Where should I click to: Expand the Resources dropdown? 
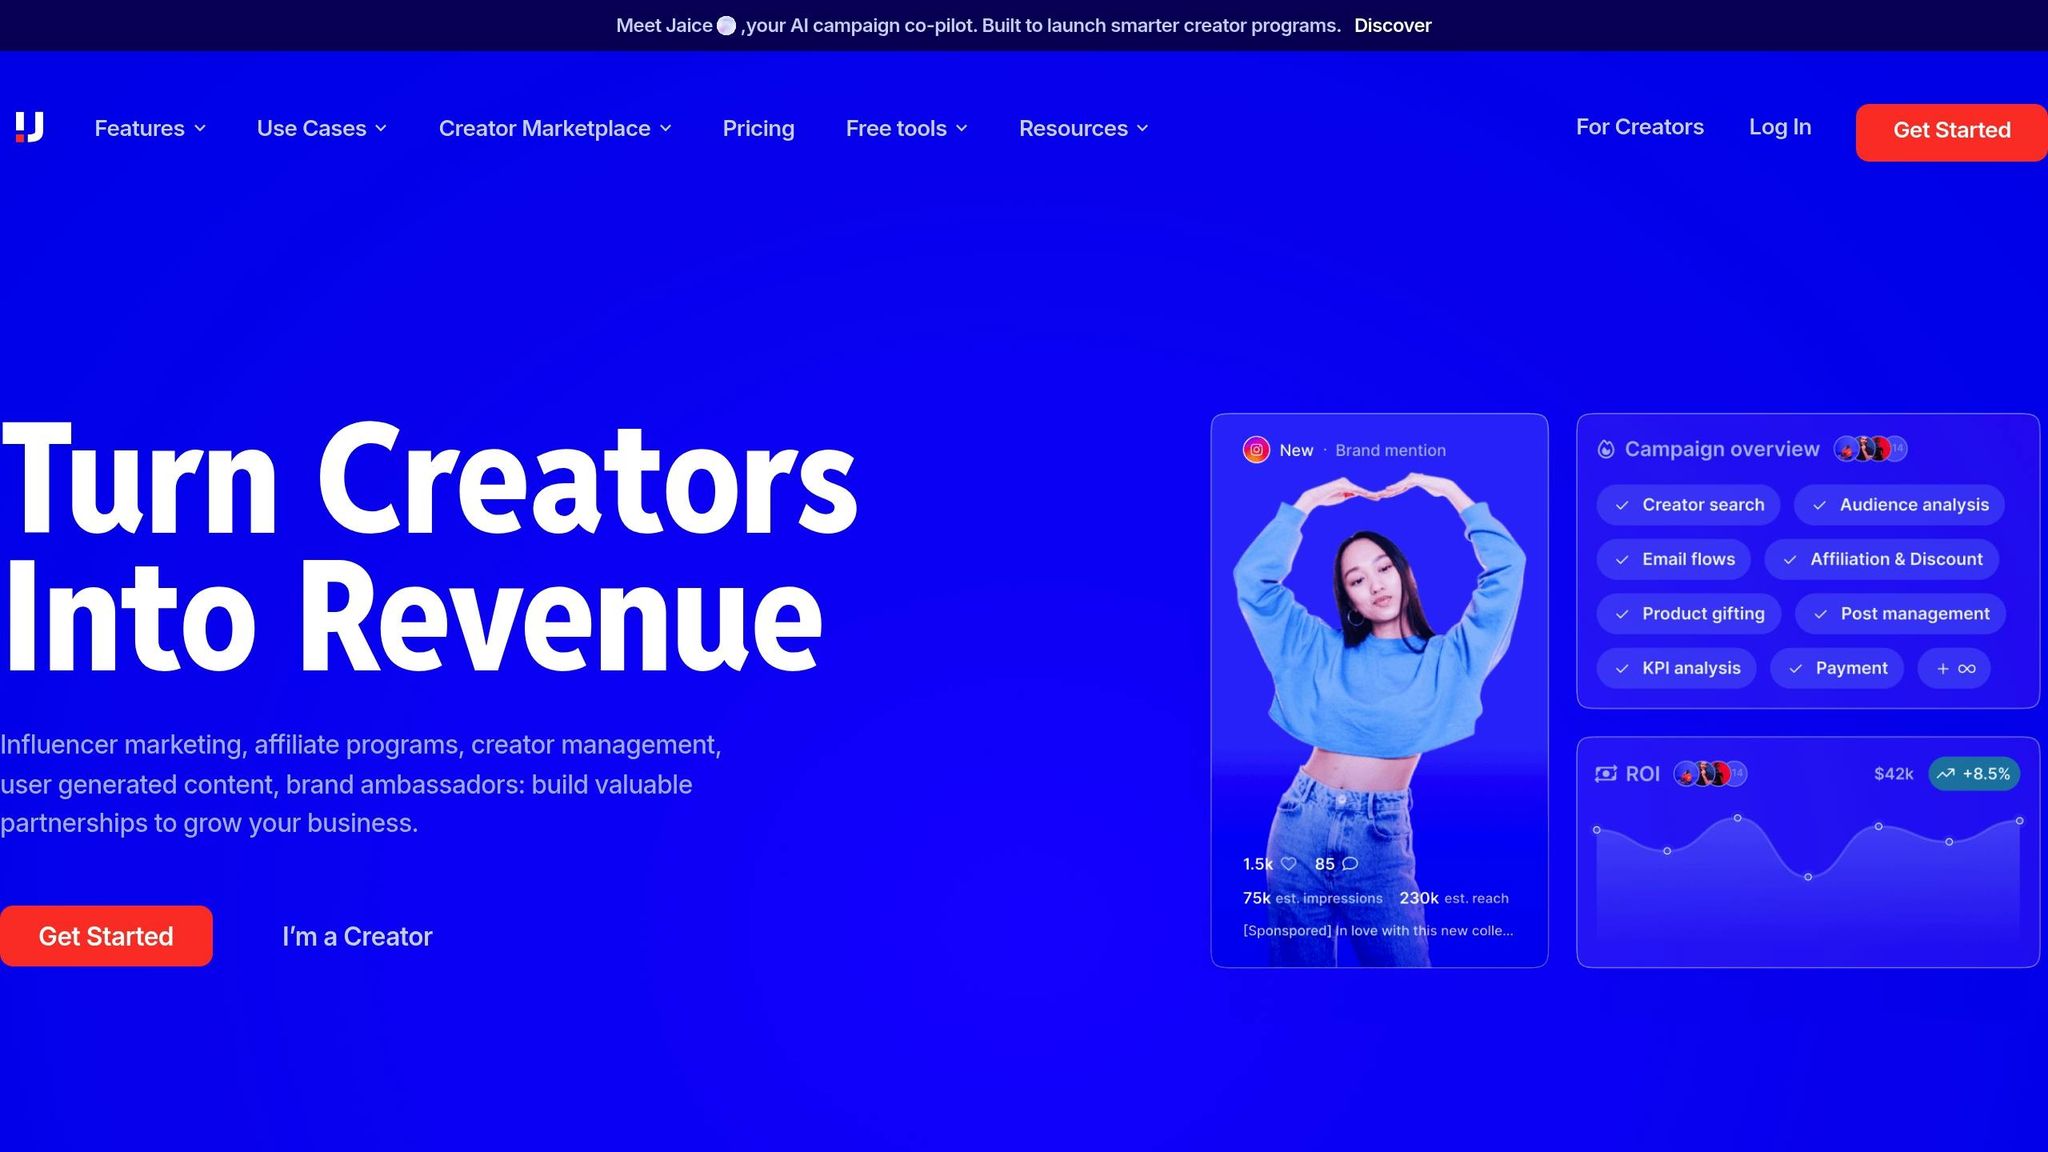(1083, 128)
